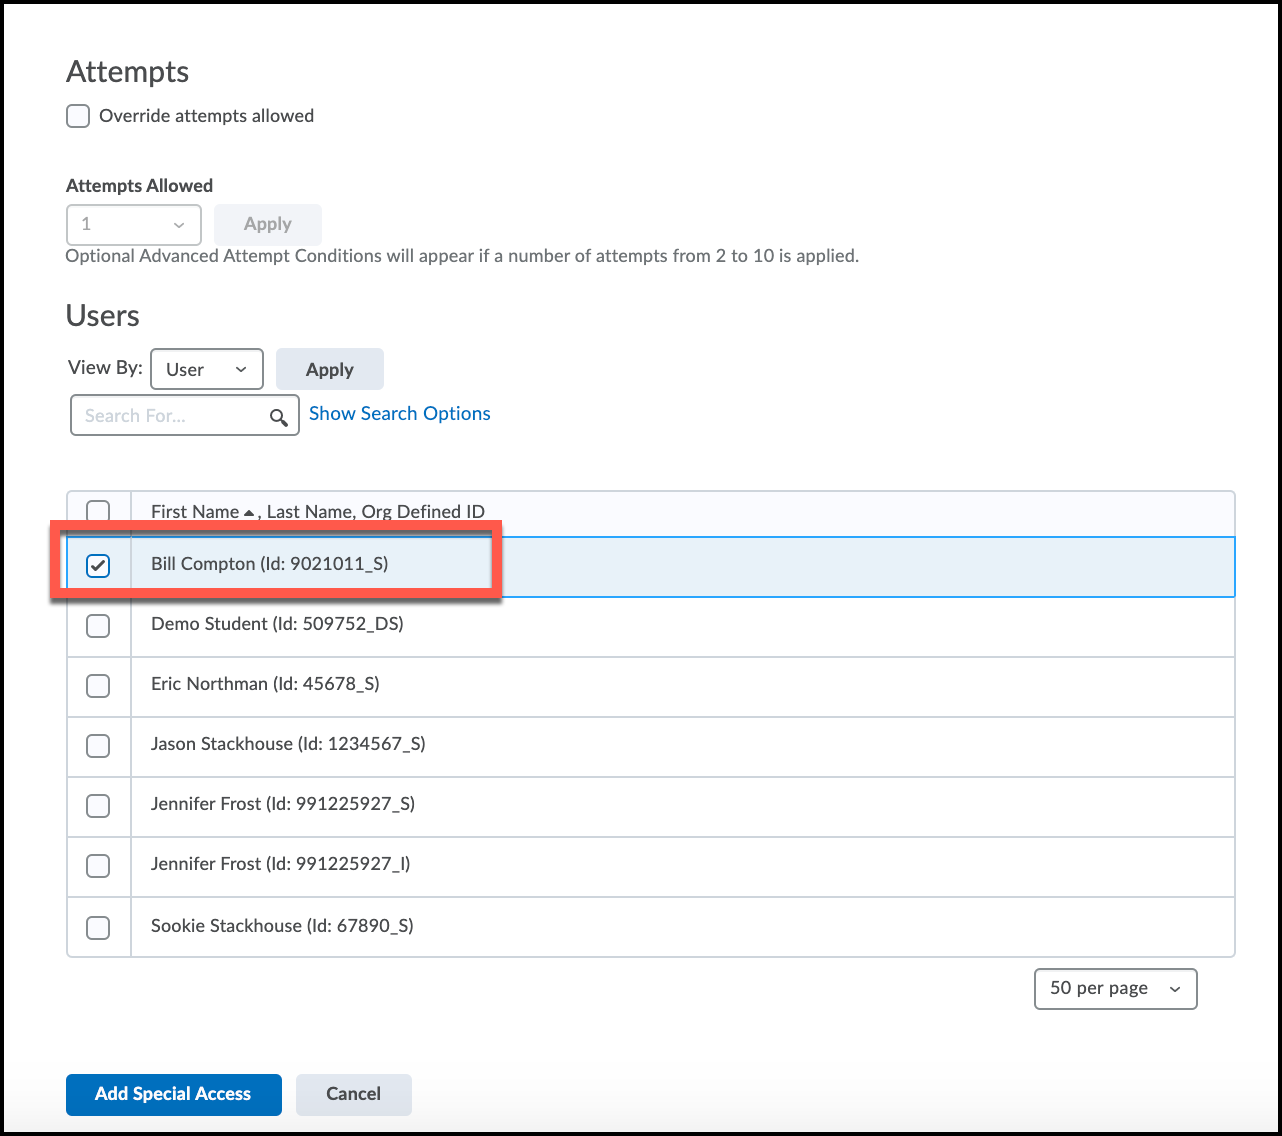Screen dimensions: 1282x1136
Task: Click the Cancel button
Action: (354, 1094)
